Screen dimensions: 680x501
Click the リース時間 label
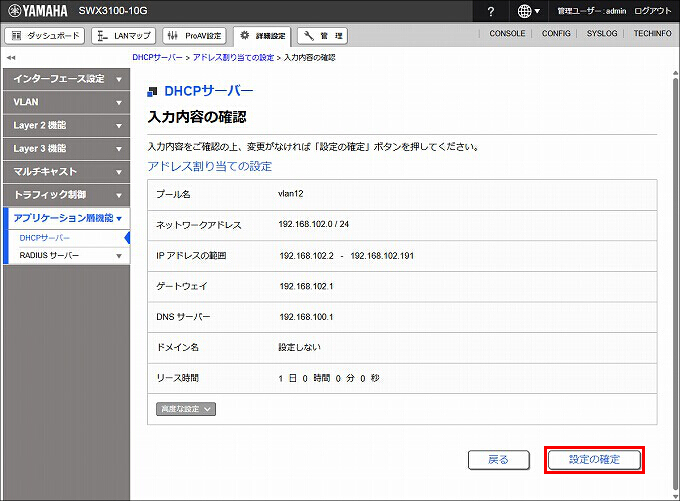[177, 378]
